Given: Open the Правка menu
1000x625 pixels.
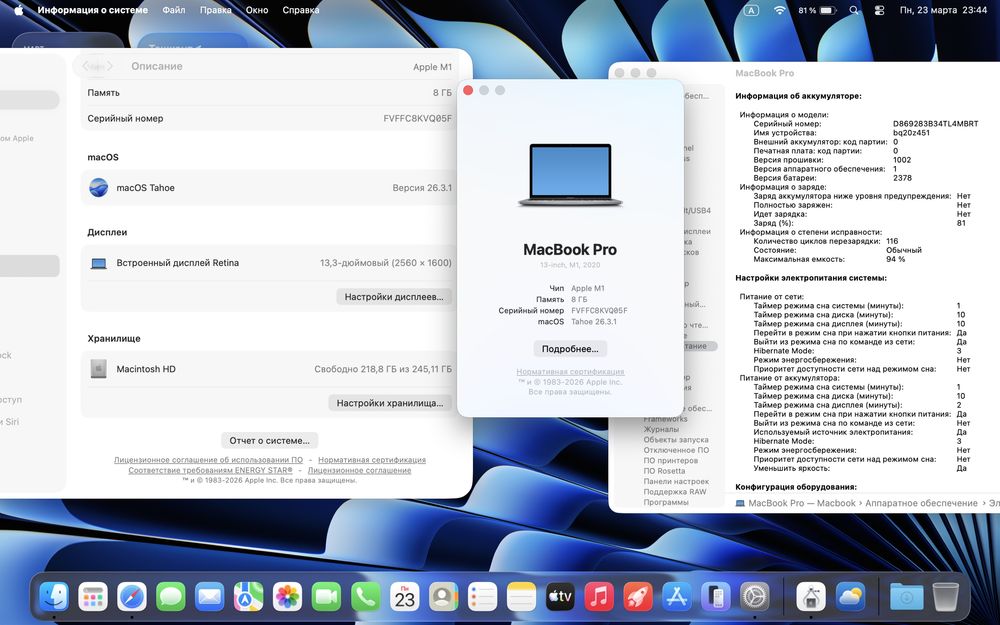Looking at the screenshot, I should pos(216,10).
